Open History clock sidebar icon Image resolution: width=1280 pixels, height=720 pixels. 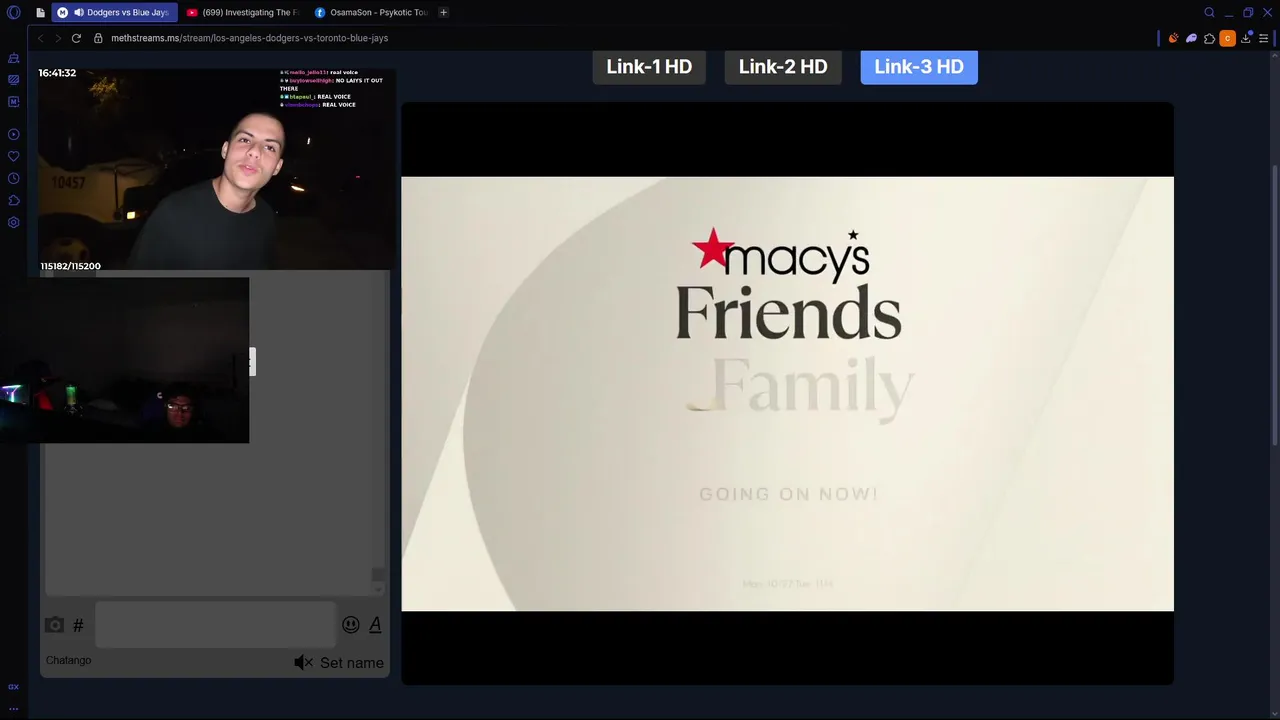click(13, 178)
